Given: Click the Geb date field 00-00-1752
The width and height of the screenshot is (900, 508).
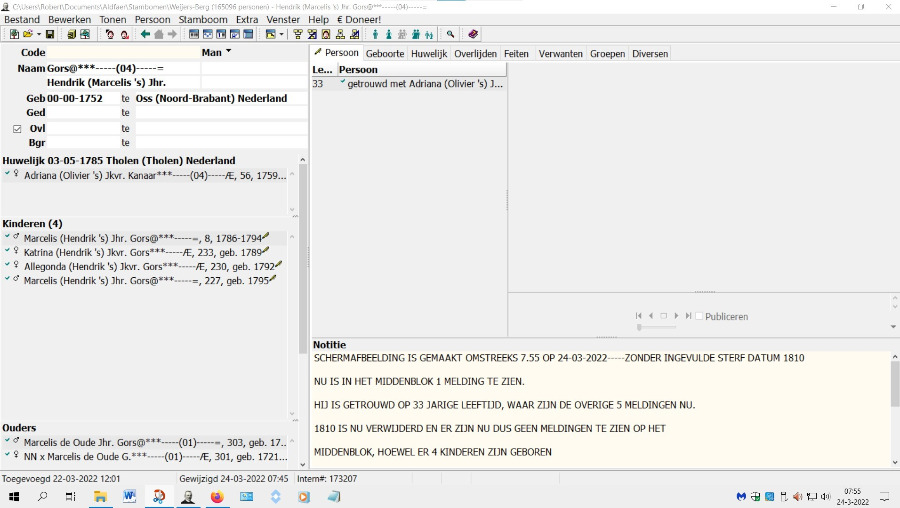Looking at the screenshot, I should tap(80, 98).
